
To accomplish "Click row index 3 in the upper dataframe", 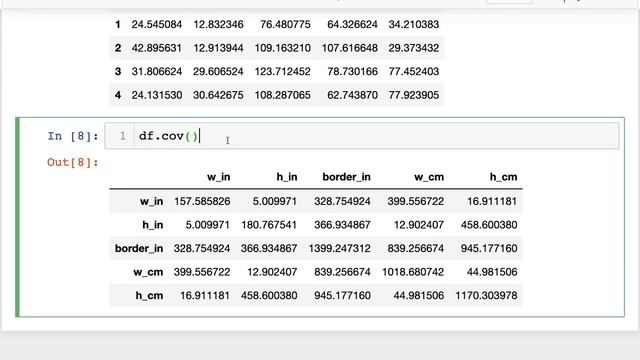I will pyautogui.click(x=118, y=72).
